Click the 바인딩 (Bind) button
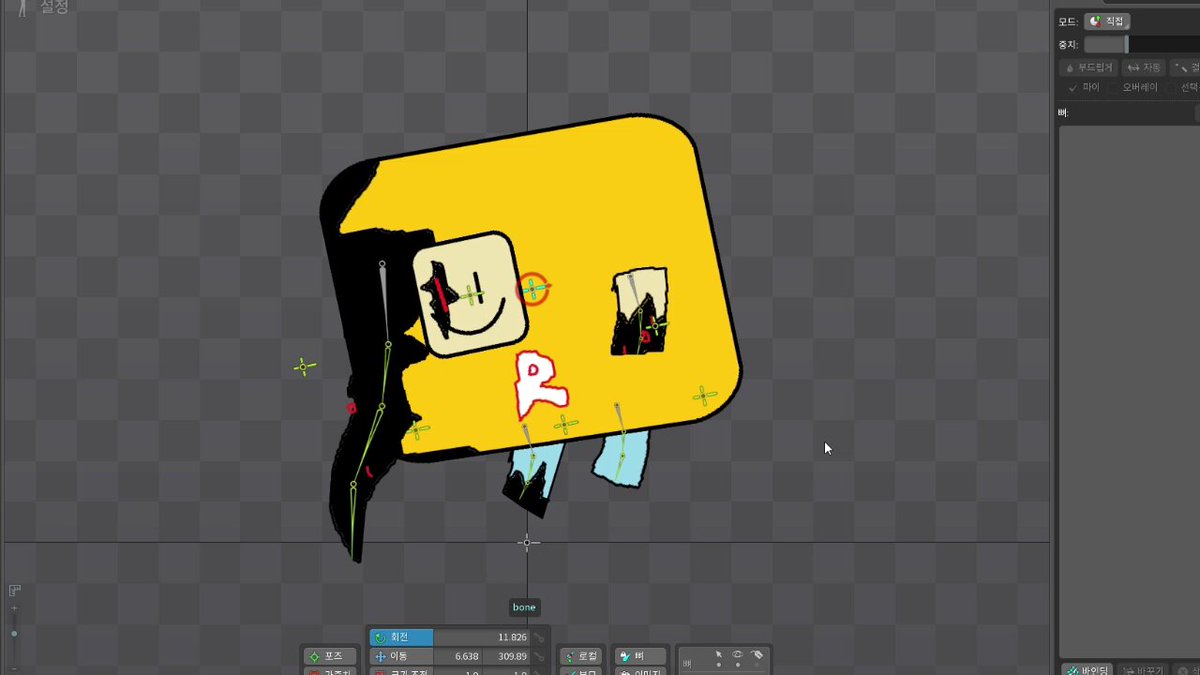Image resolution: width=1200 pixels, height=675 pixels. pos(1086,669)
